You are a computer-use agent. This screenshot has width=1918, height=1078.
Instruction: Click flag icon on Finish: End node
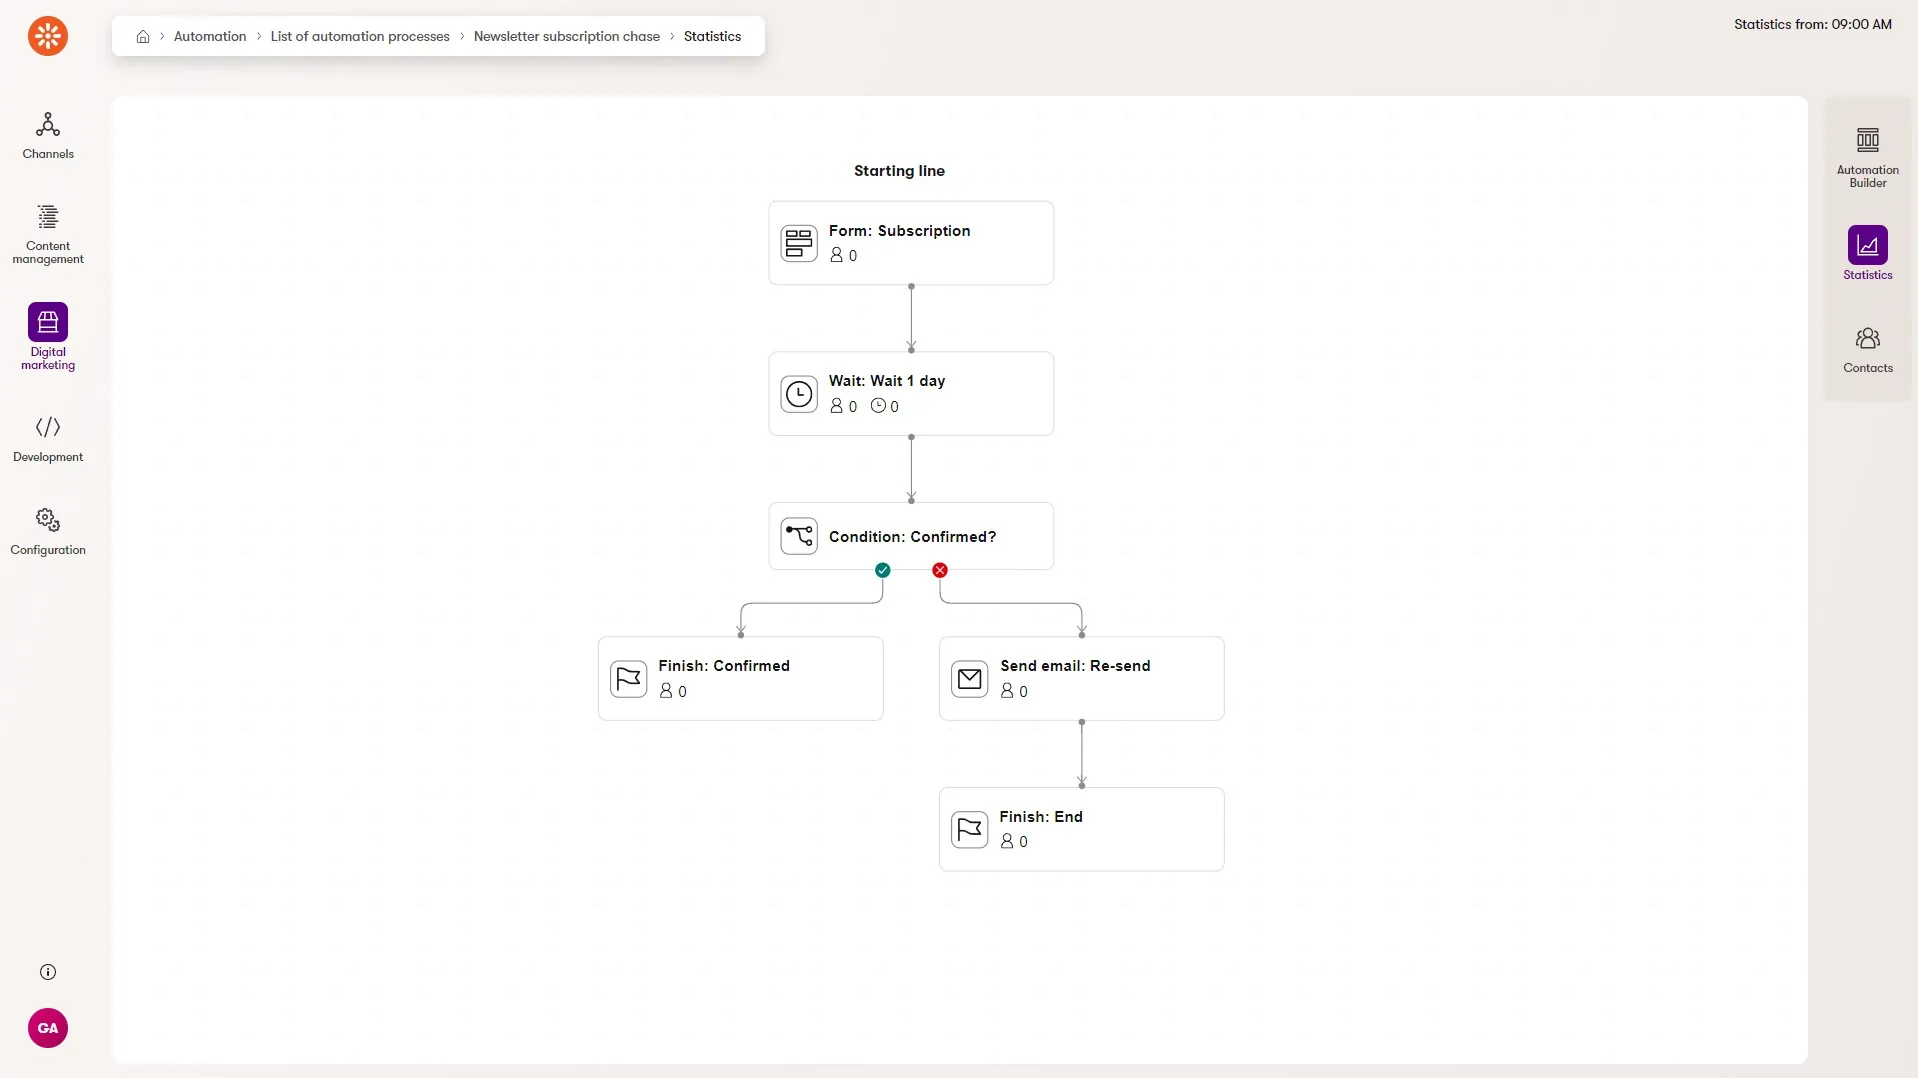point(970,830)
